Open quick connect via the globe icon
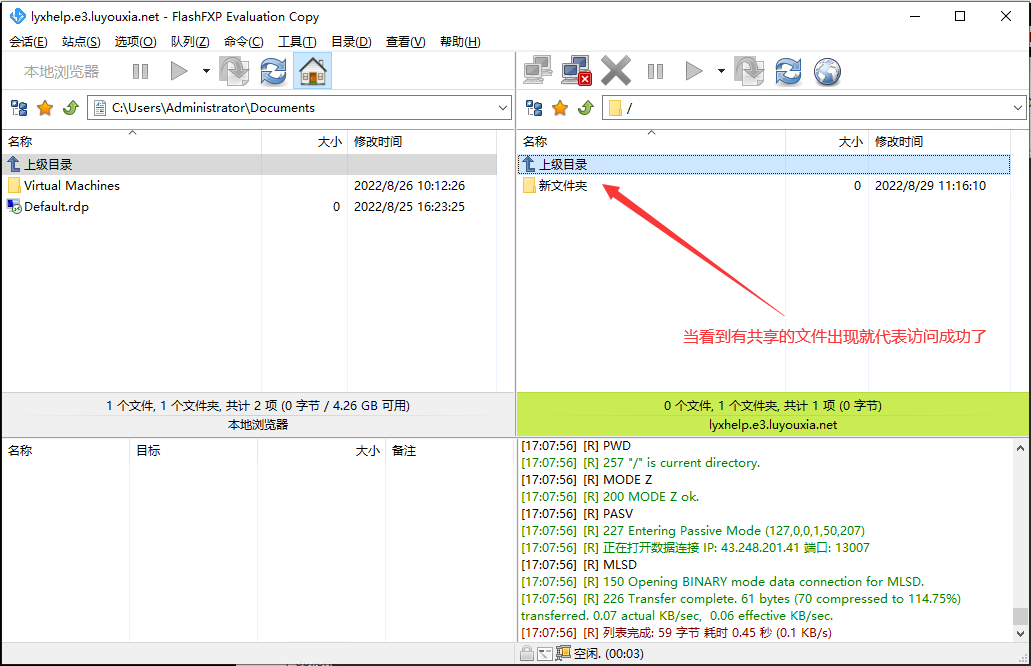 point(825,70)
